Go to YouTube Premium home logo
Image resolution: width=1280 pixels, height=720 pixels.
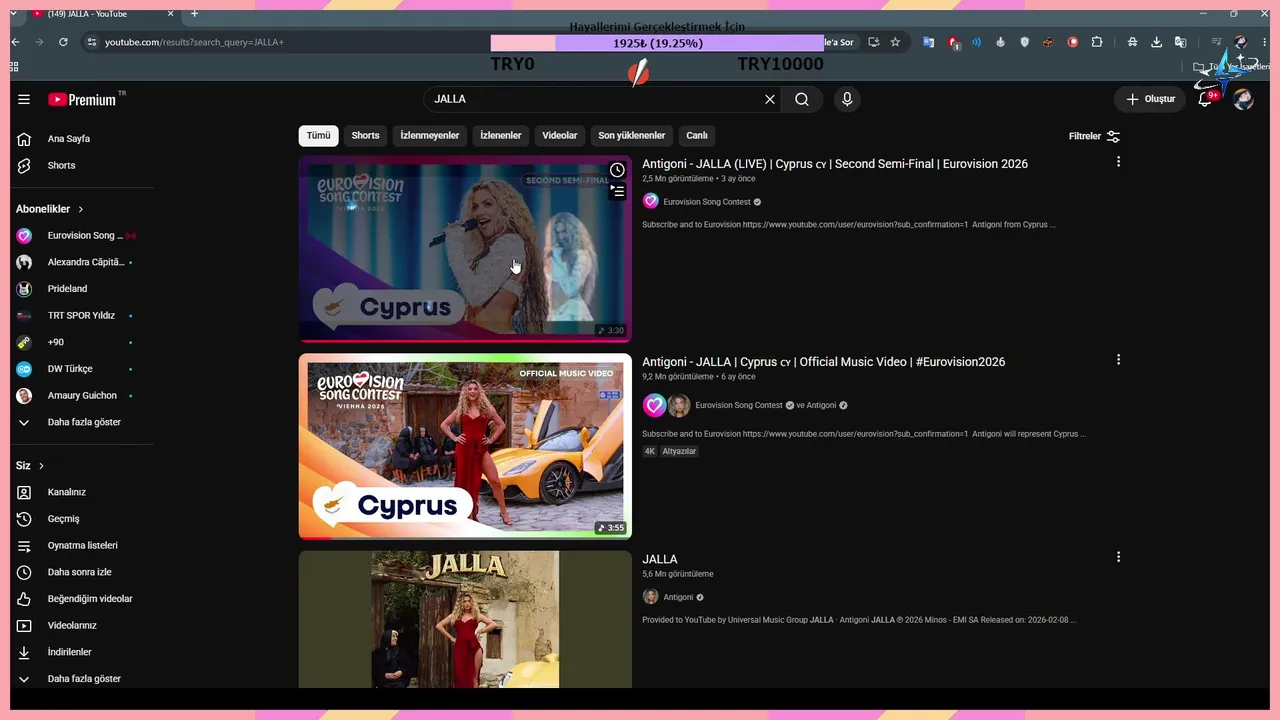(82, 99)
